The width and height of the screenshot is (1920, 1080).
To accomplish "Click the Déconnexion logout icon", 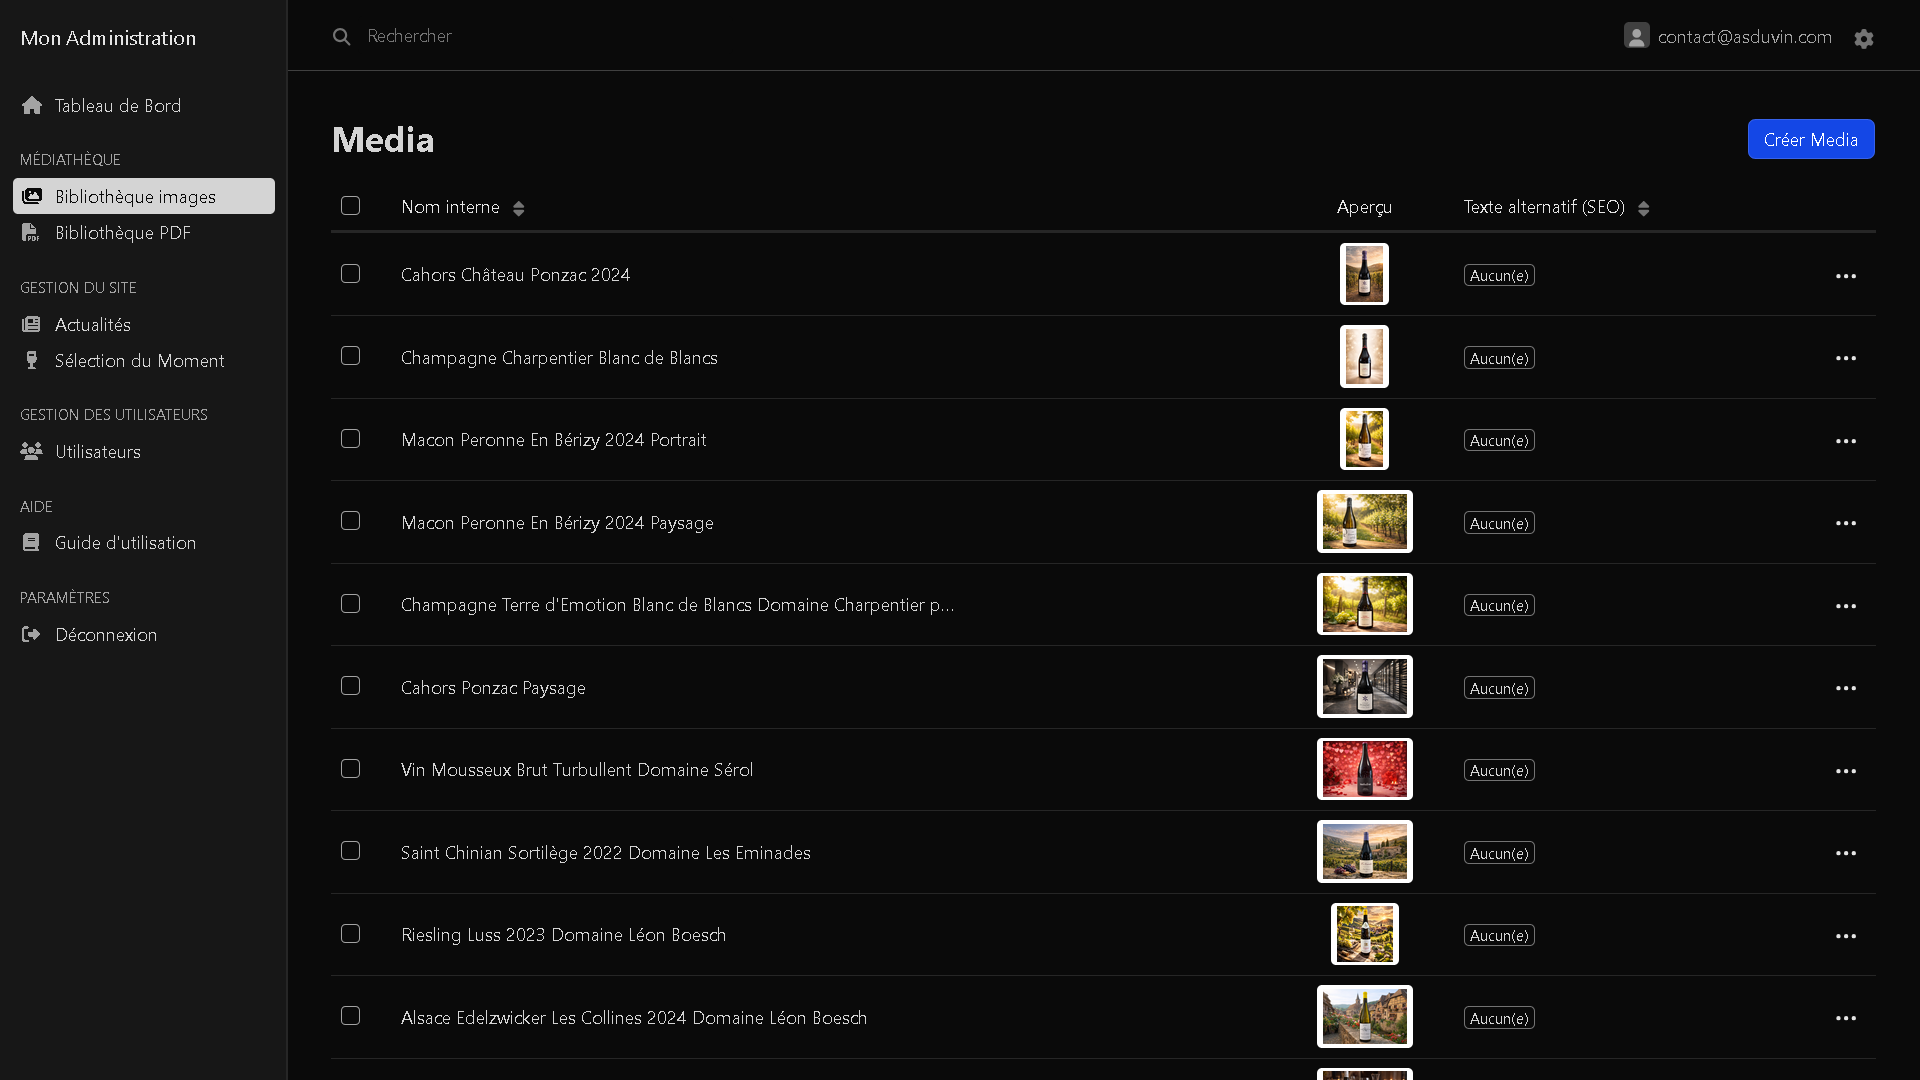I will click(31, 635).
